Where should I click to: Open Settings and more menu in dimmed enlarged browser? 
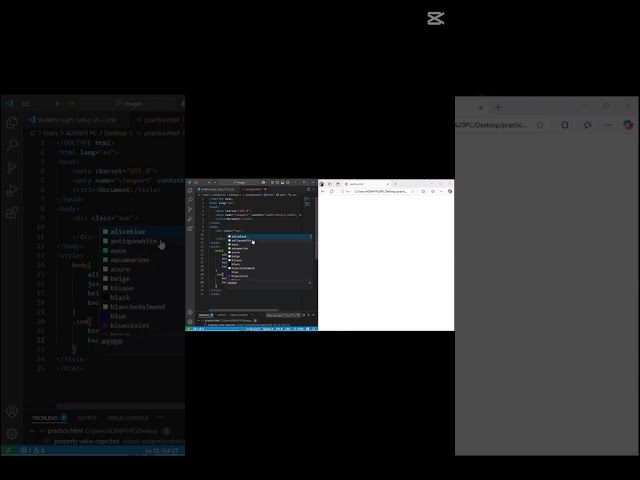coord(608,125)
